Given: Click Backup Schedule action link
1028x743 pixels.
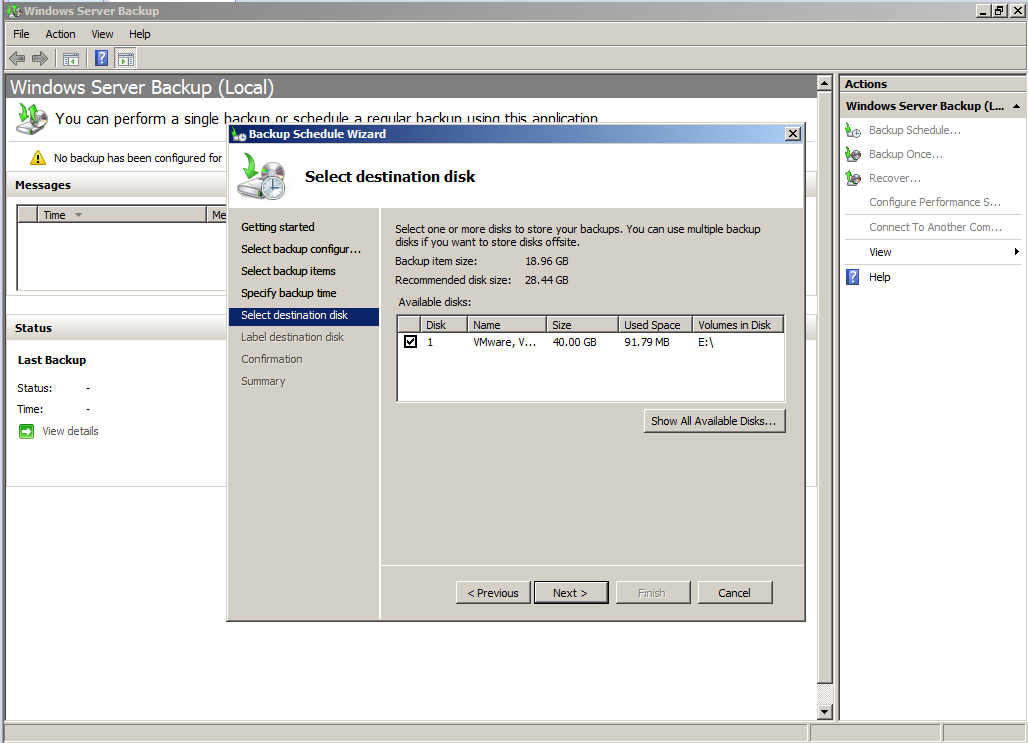Looking at the screenshot, I should [x=915, y=131].
